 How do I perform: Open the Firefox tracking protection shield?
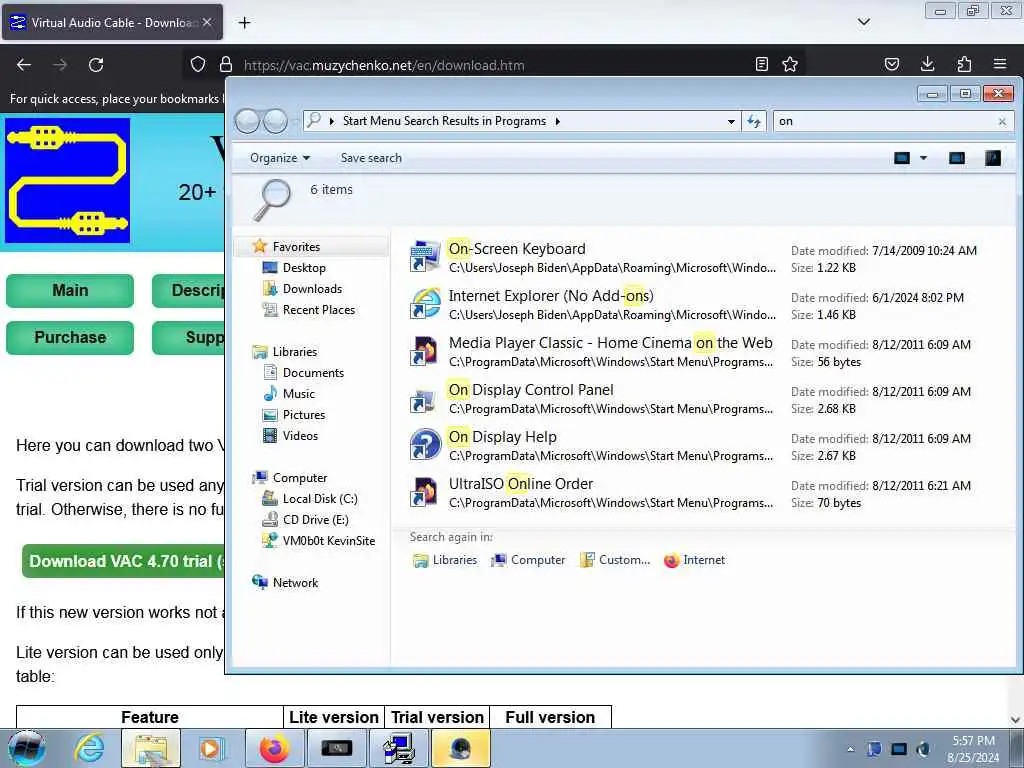[198, 64]
